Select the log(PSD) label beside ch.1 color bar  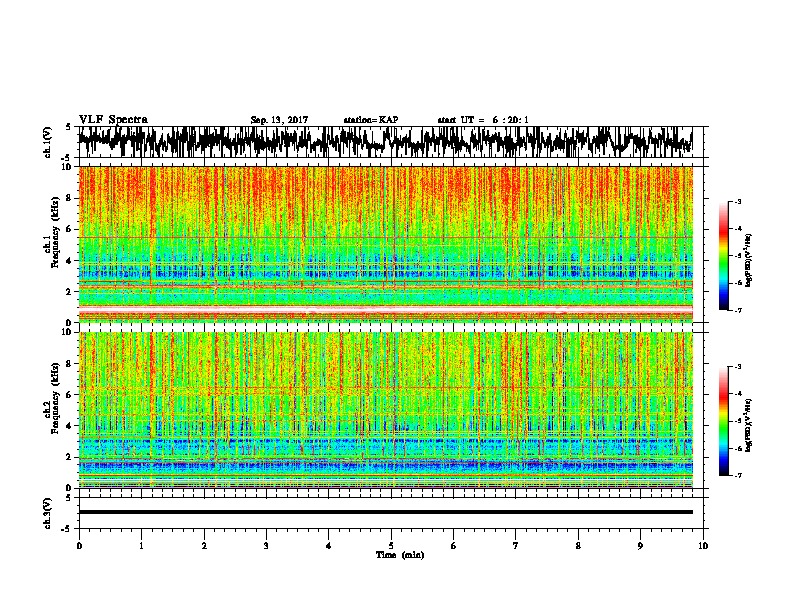click(749, 261)
